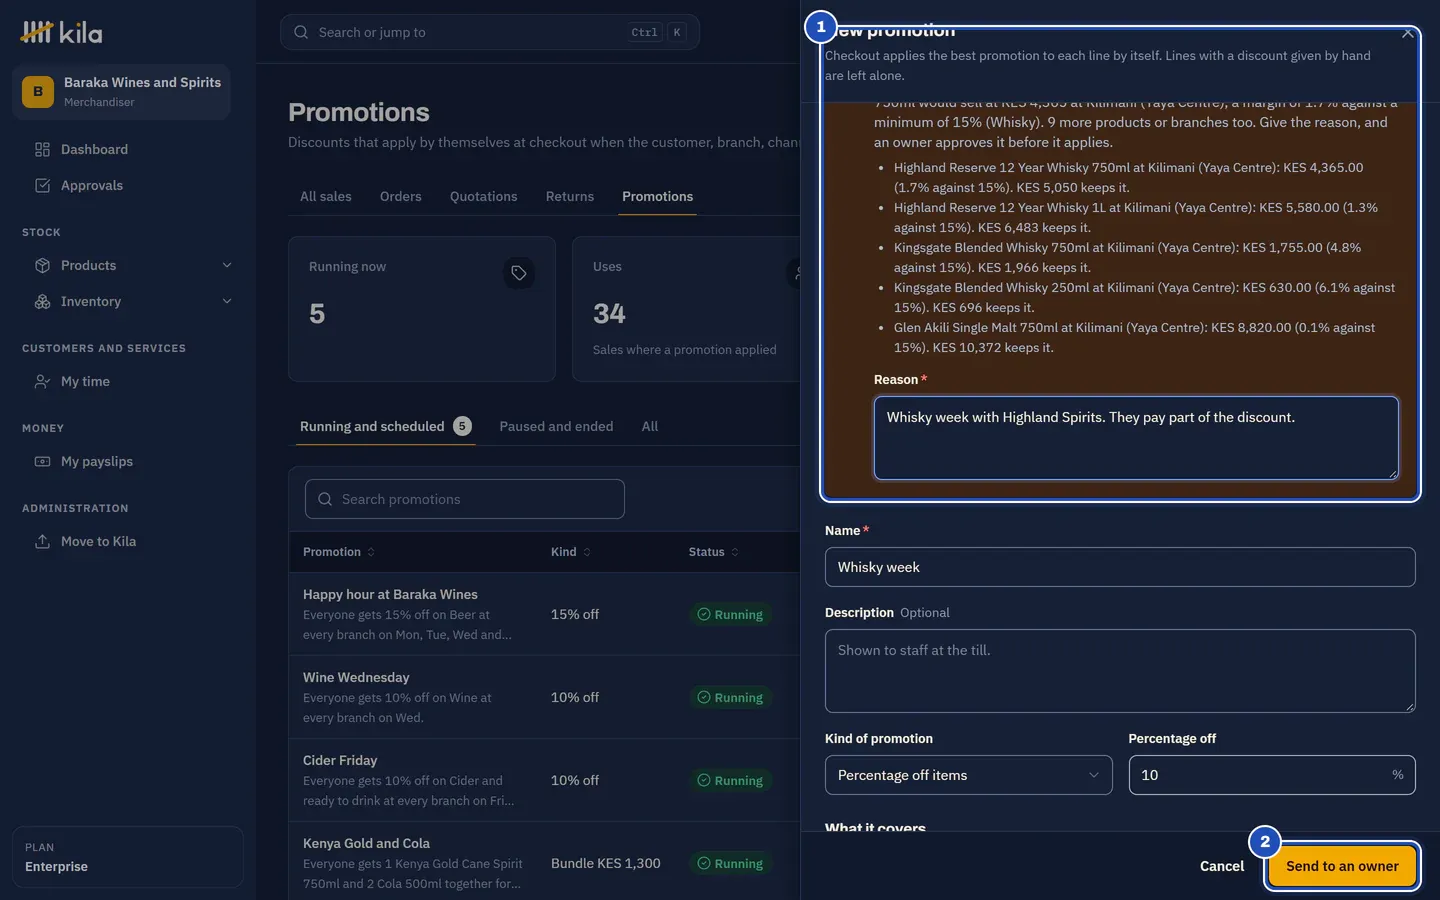Click the 34 uses count
The width and height of the screenshot is (1440, 900).
coord(609,314)
